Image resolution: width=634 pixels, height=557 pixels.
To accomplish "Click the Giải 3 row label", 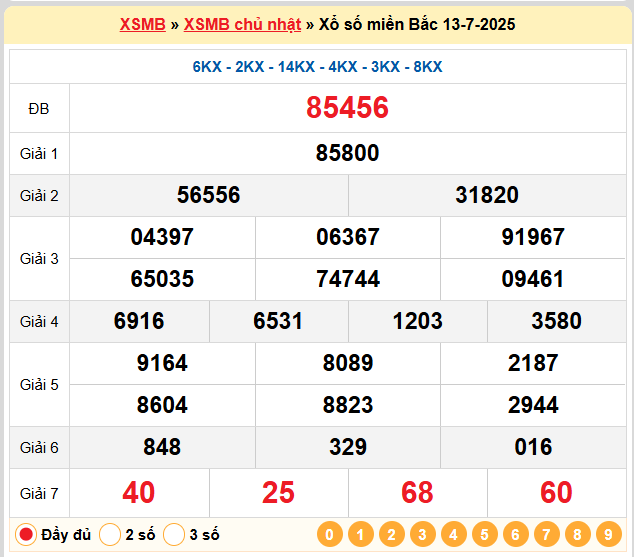I will click(39, 259).
